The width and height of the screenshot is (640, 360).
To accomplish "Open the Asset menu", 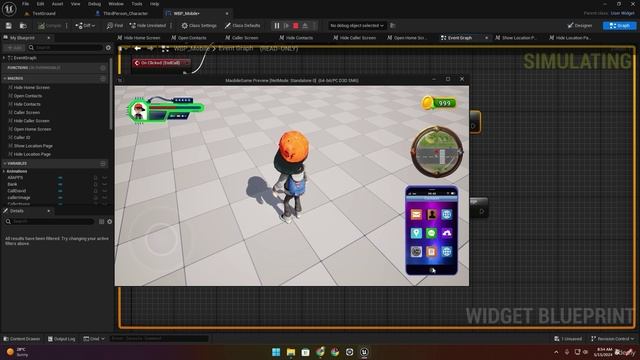I will click(x=58, y=4).
